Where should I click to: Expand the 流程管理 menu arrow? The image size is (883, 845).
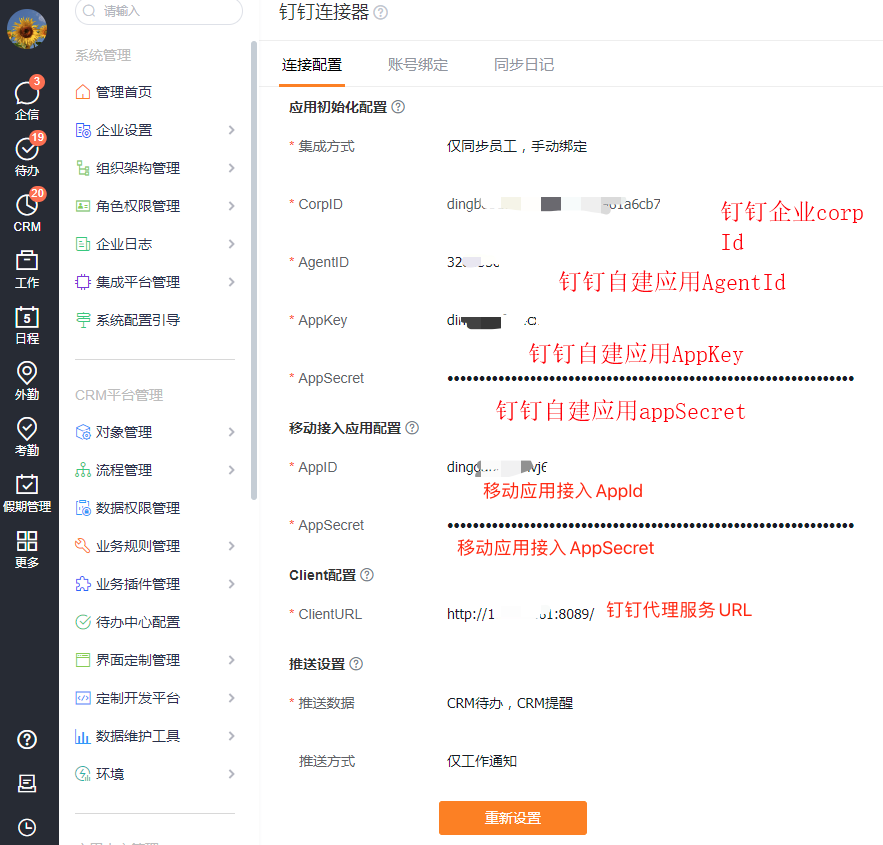pyautogui.click(x=231, y=470)
